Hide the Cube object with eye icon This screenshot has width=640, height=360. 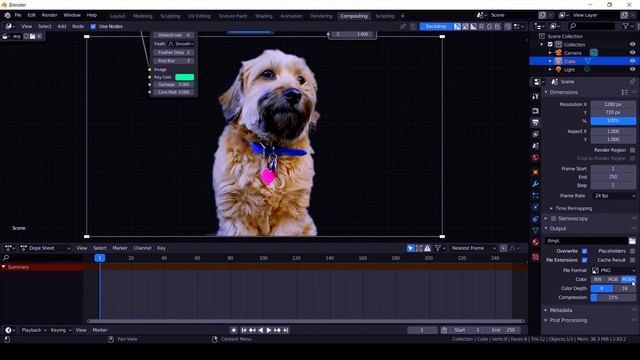pyautogui.click(x=632, y=61)
